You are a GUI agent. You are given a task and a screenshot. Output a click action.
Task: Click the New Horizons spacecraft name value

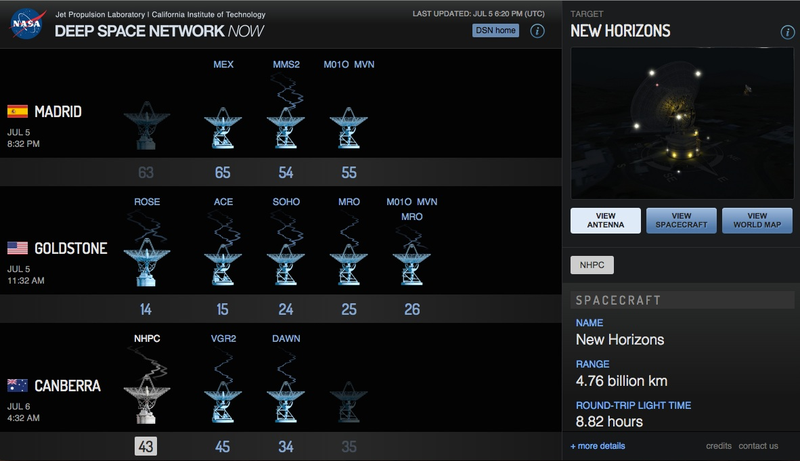620,340
